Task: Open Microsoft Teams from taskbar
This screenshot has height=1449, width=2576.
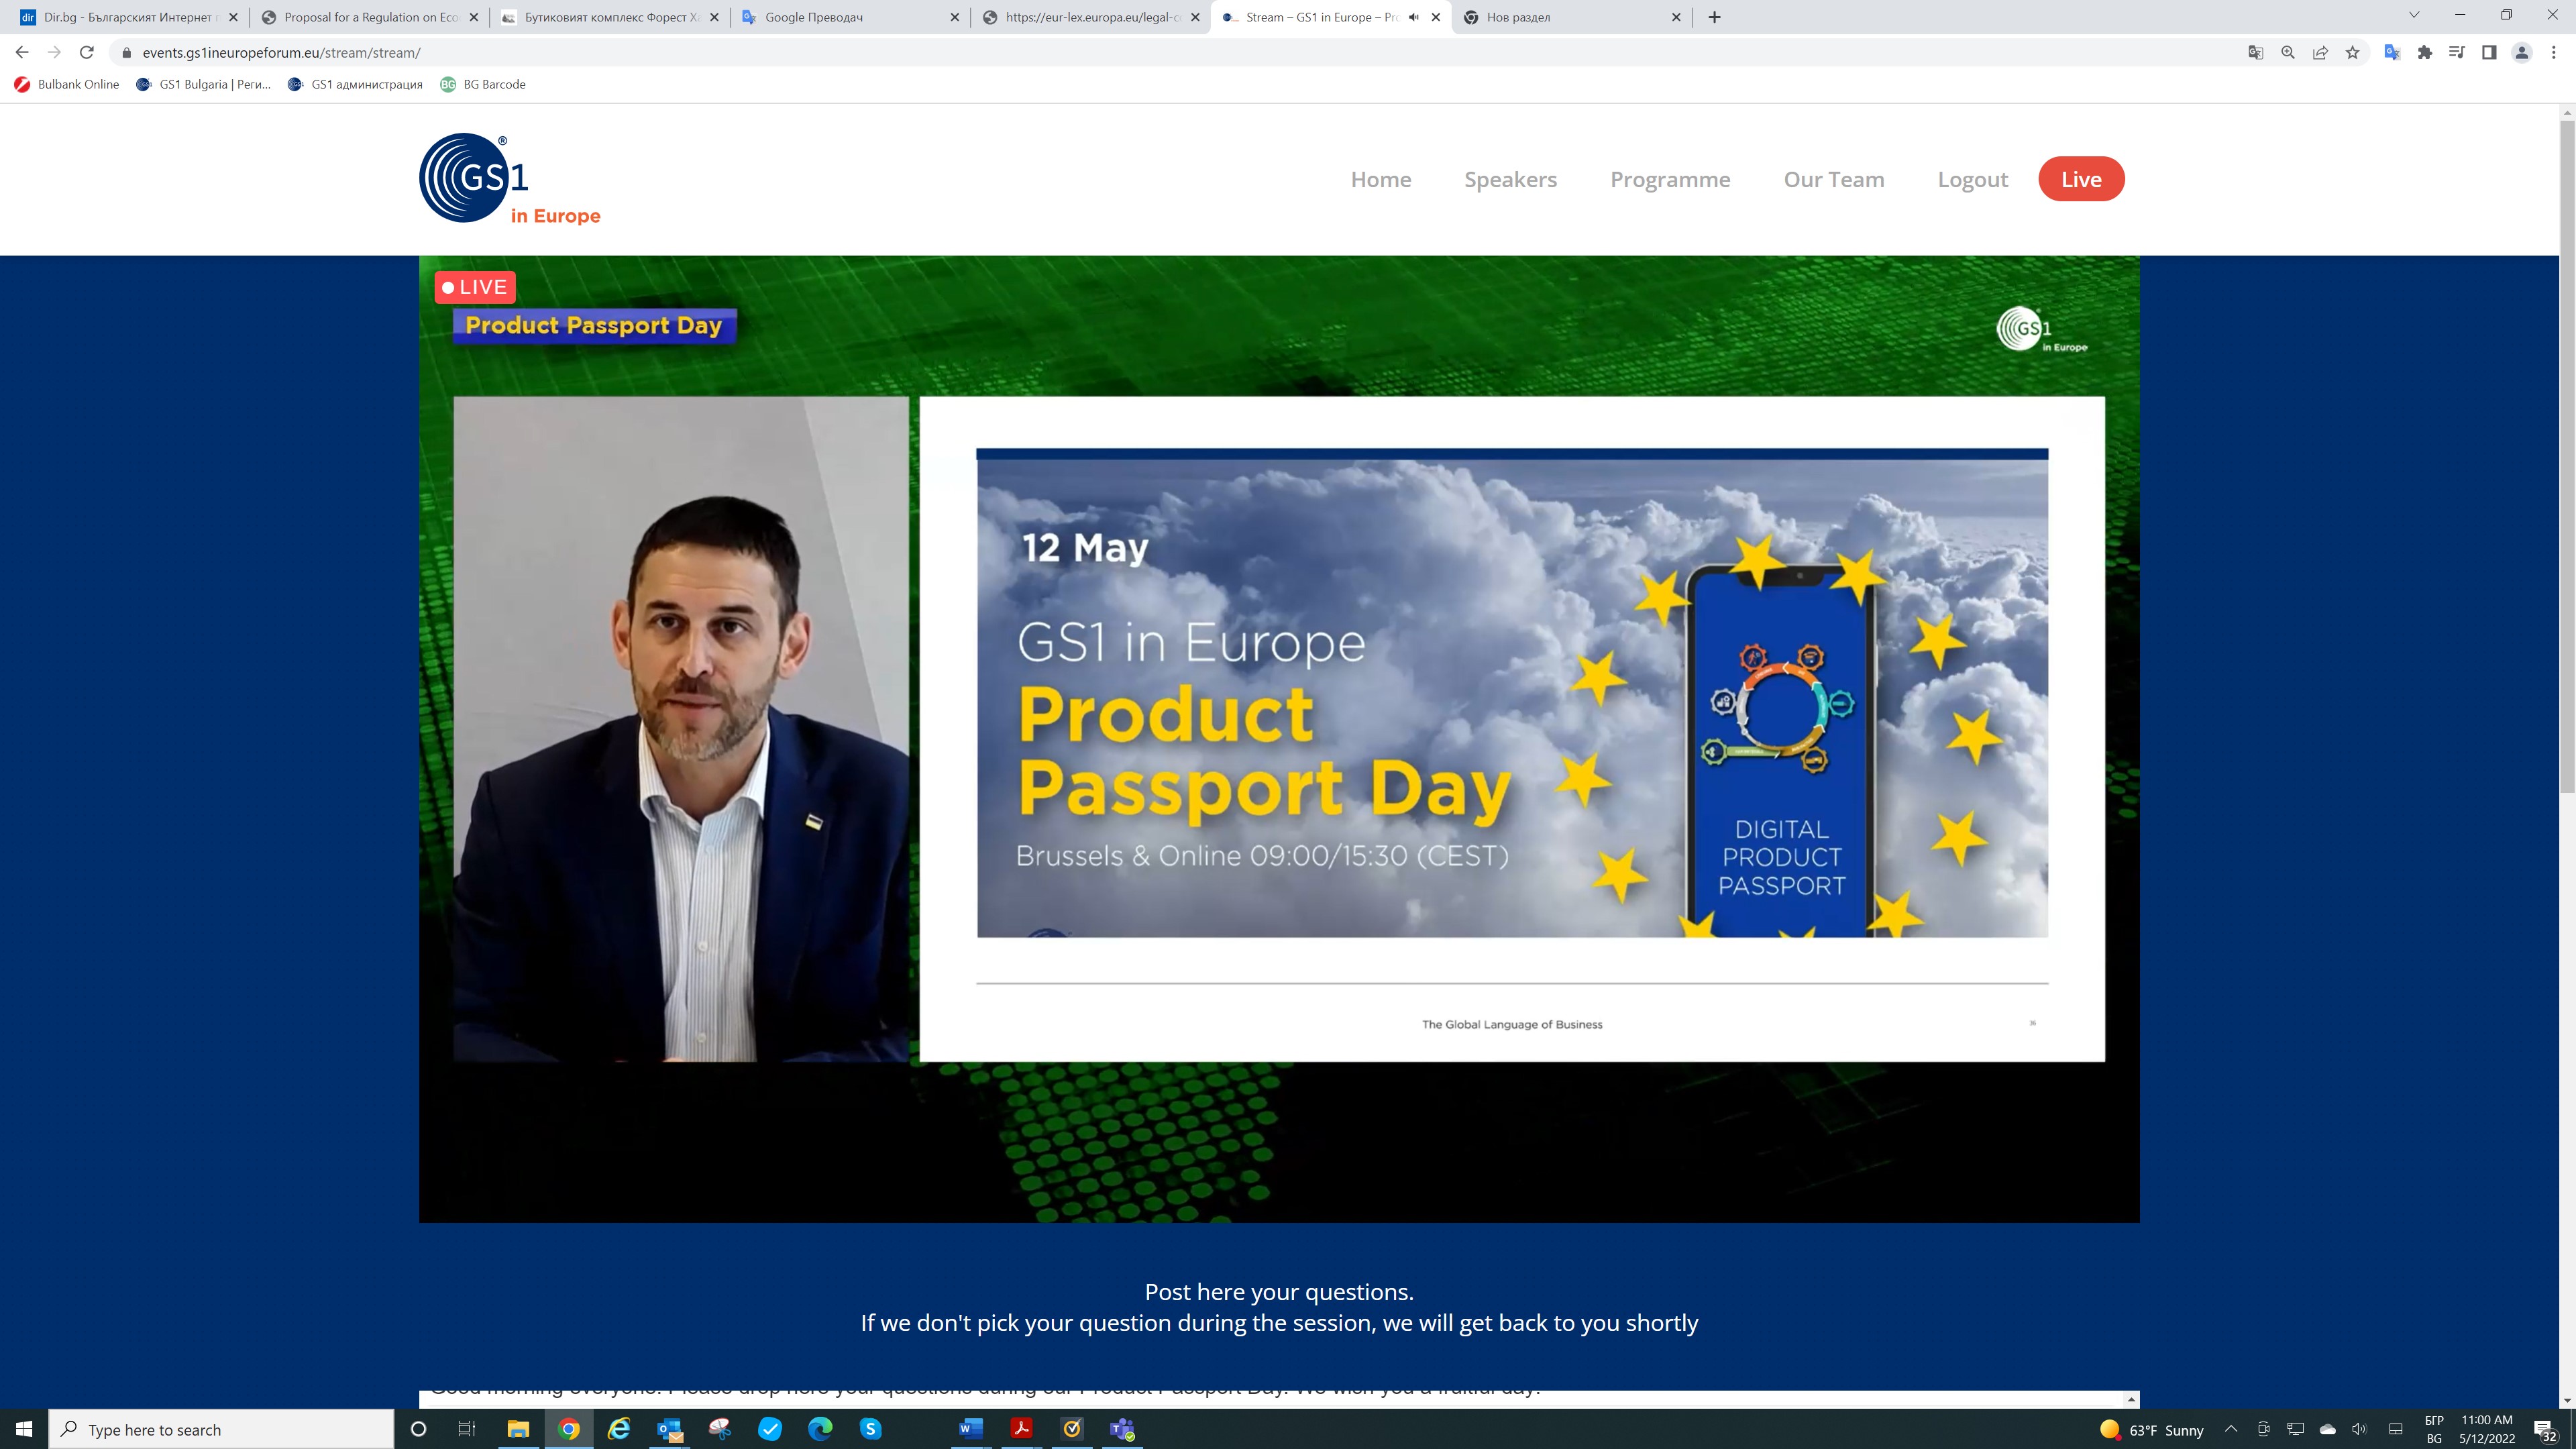Action: [x=1122, y=1429]
